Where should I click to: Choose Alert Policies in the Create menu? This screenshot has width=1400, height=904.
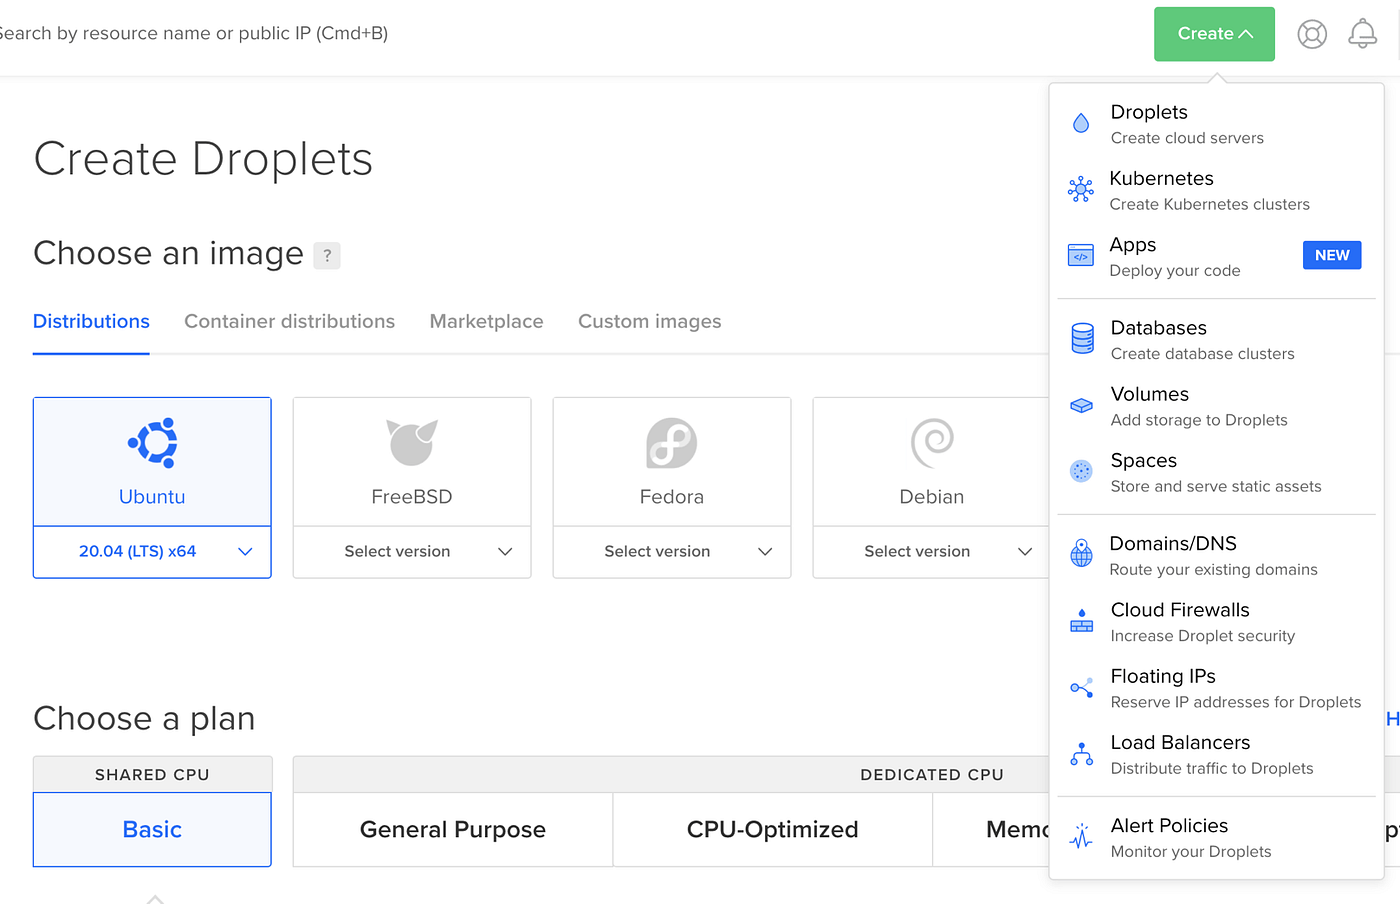pos(1216,837)
